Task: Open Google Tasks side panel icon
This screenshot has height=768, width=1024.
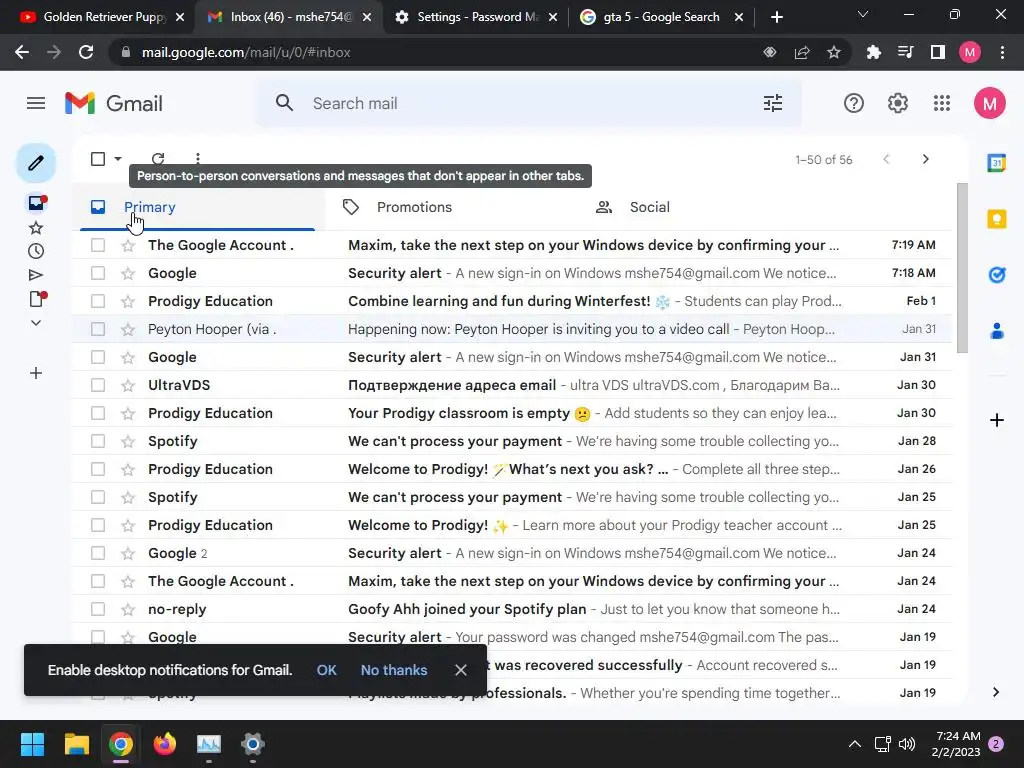Action: tap(997, 275)
